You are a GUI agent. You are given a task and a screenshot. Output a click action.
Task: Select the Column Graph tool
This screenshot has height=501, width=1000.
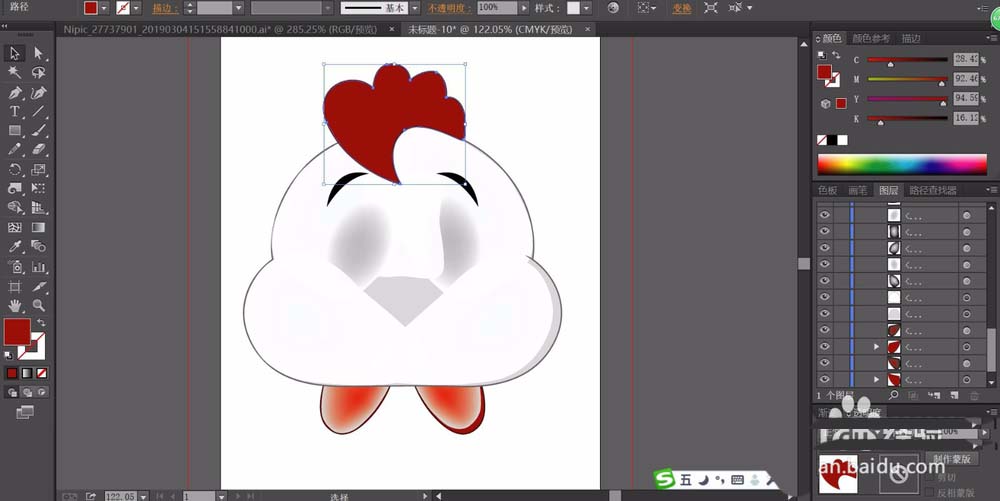tap(38, 266)
